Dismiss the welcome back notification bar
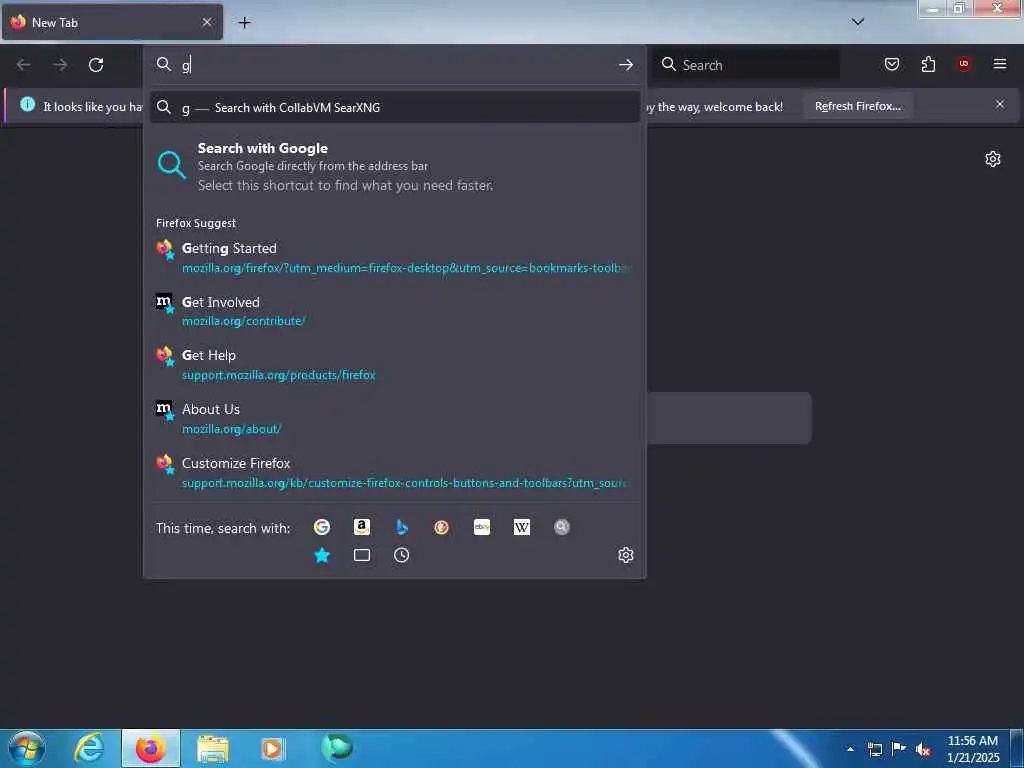 point(1000,104)
